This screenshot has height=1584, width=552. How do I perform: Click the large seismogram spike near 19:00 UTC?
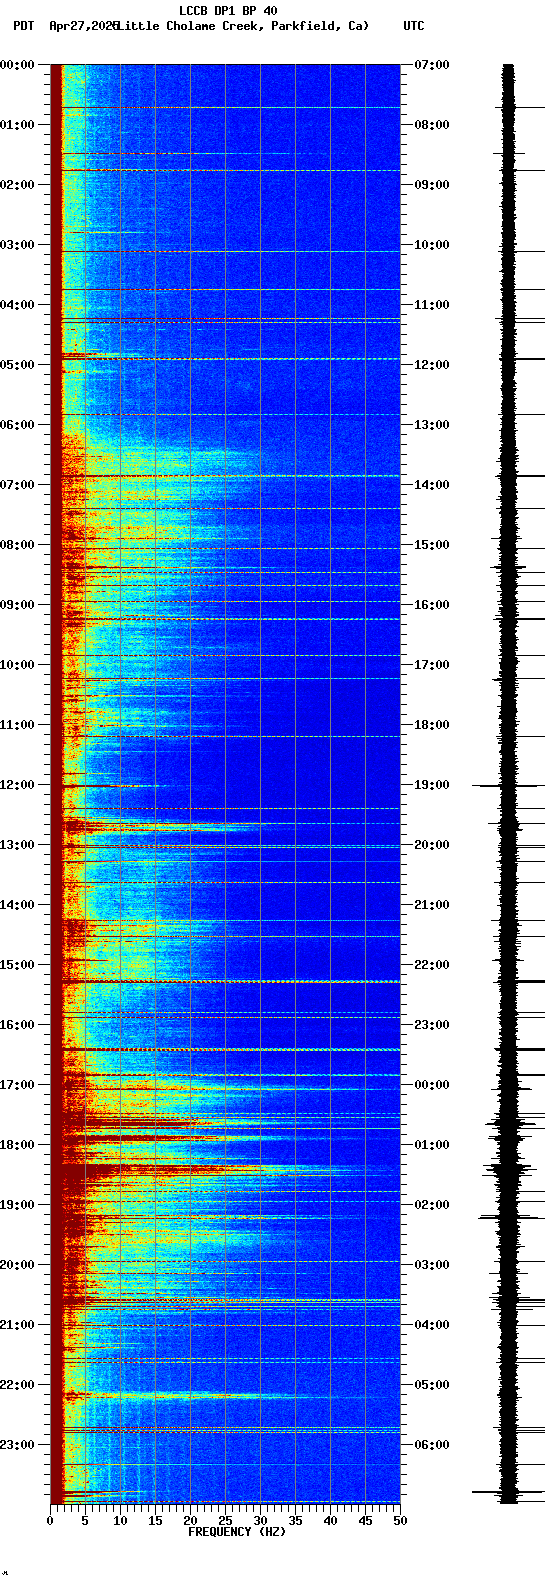click(508, 786)
